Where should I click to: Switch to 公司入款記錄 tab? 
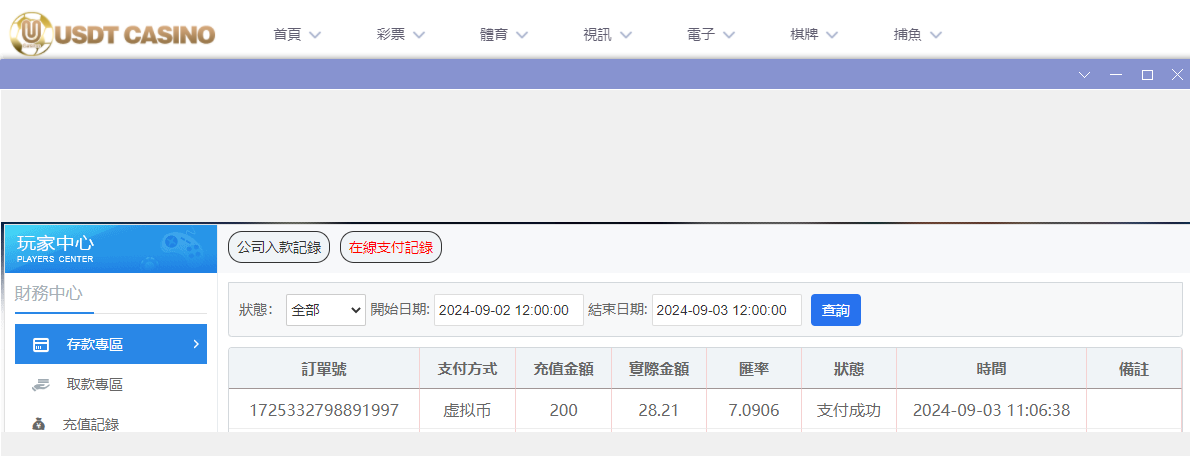pyautogui.click(x=279, y=248)
